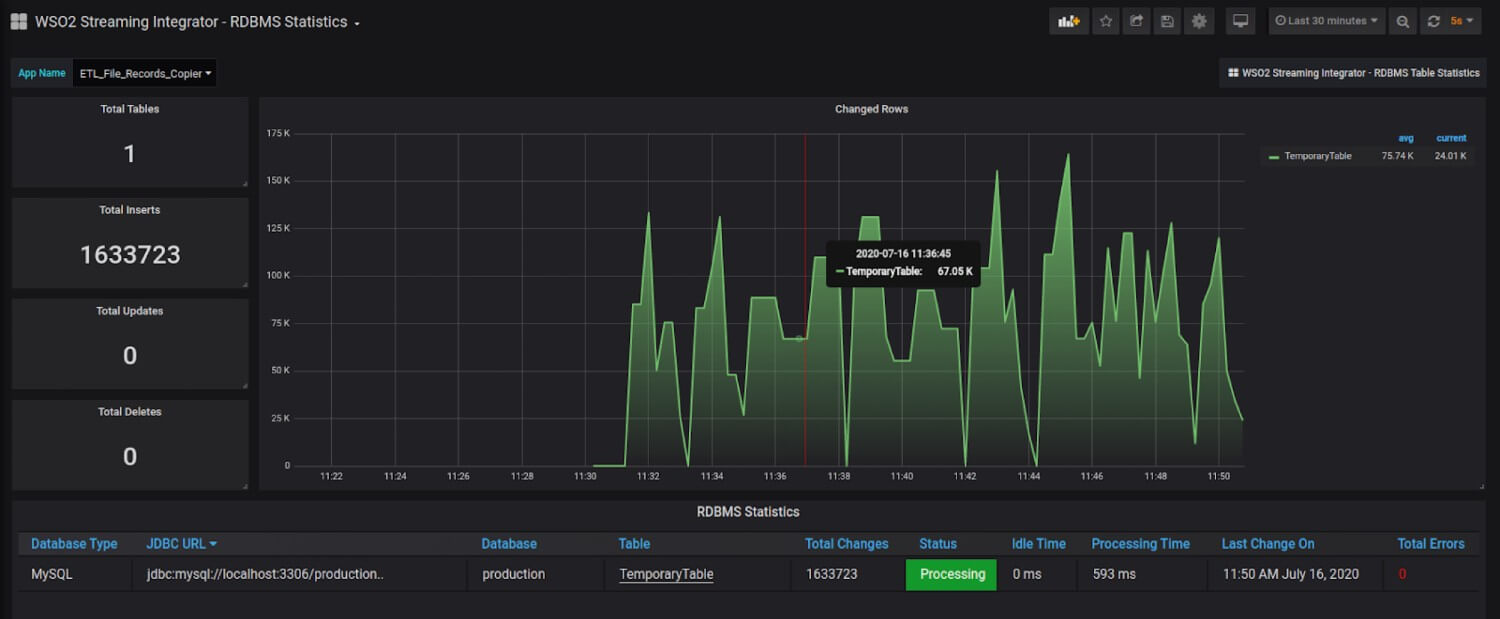This screenshot has width=1500, height=619.
Task: Open dashboard settings gear icon
Action: (1199, 20)
